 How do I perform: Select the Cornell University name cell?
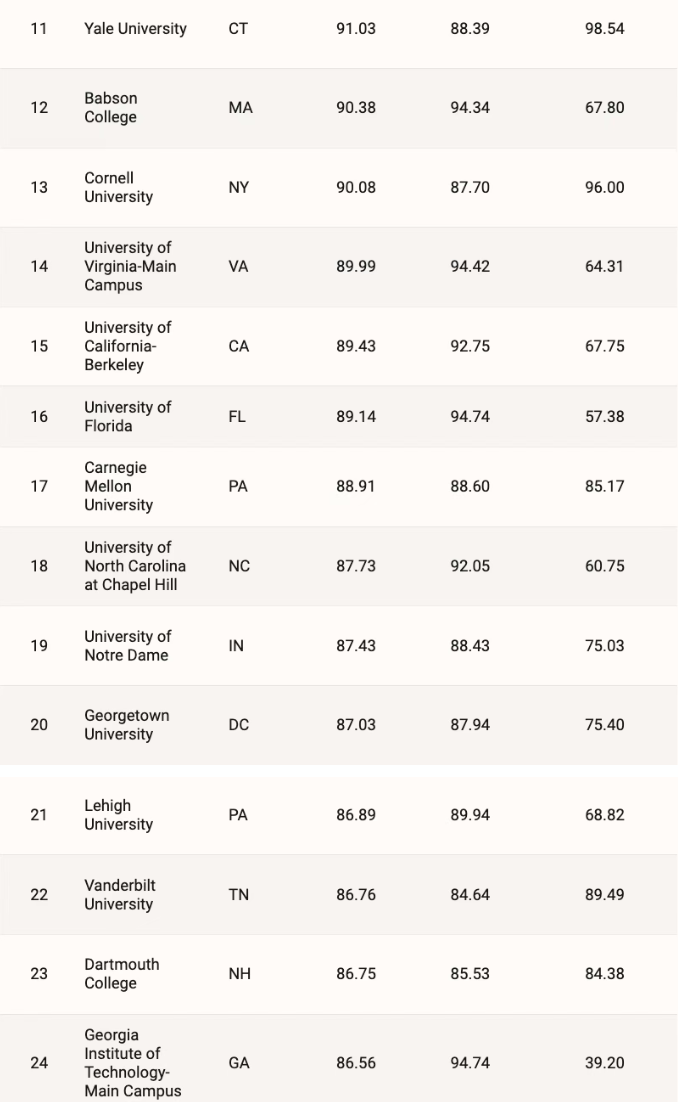pos(118,188)
